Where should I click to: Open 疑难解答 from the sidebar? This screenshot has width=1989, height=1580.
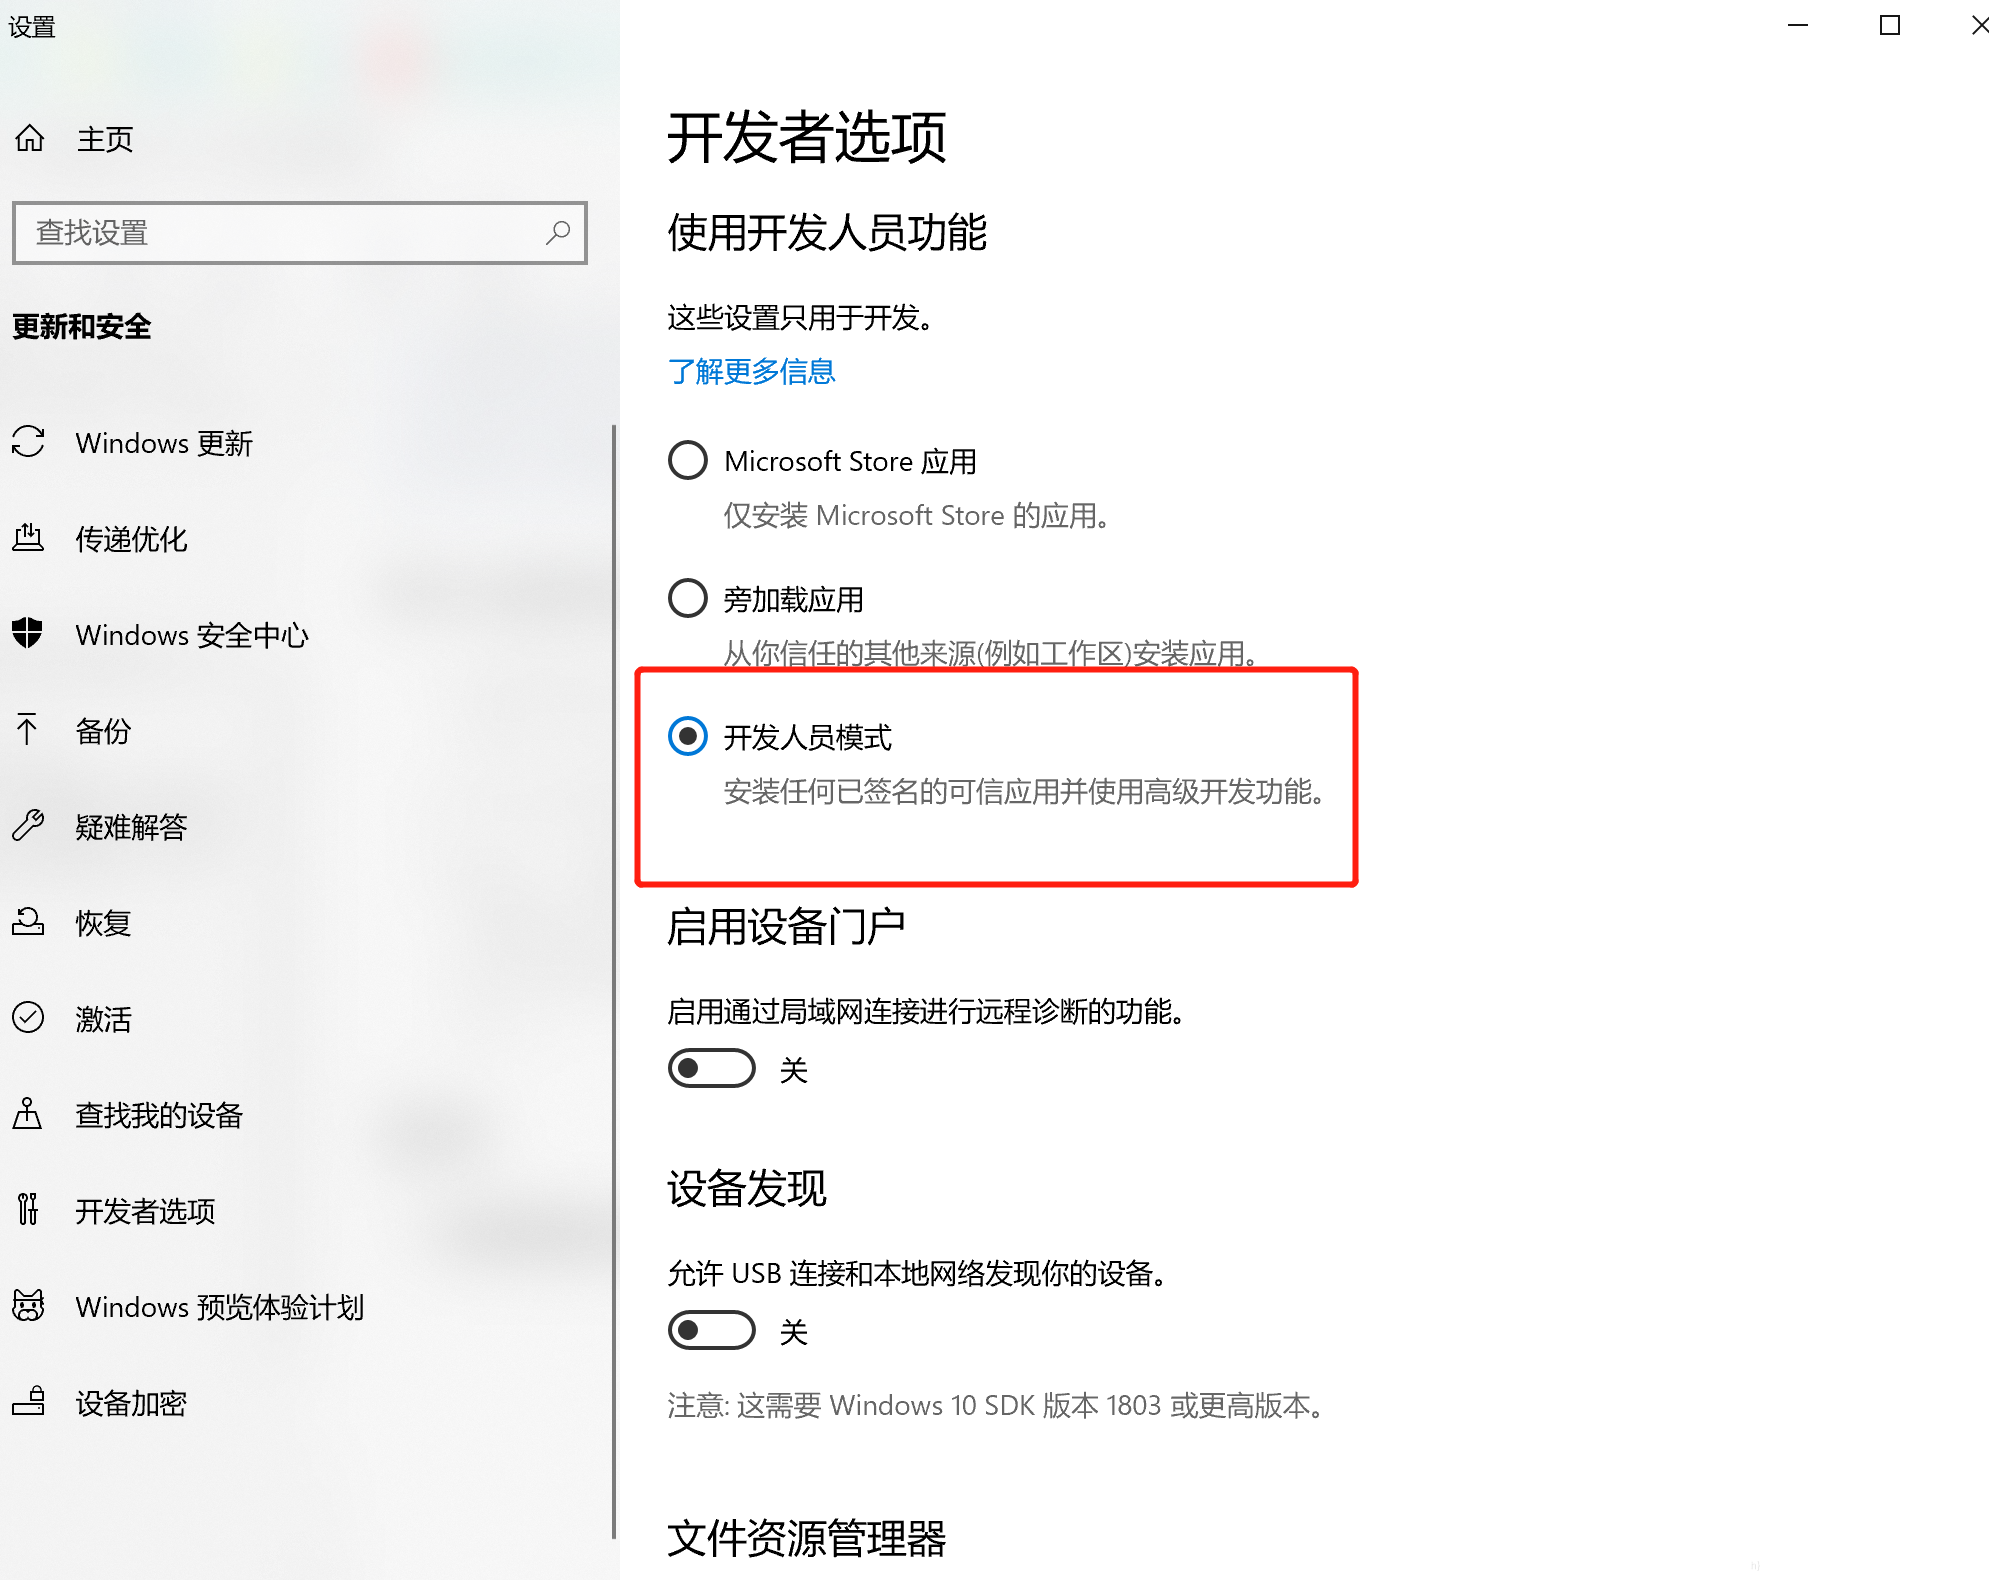tap(131, 827)
